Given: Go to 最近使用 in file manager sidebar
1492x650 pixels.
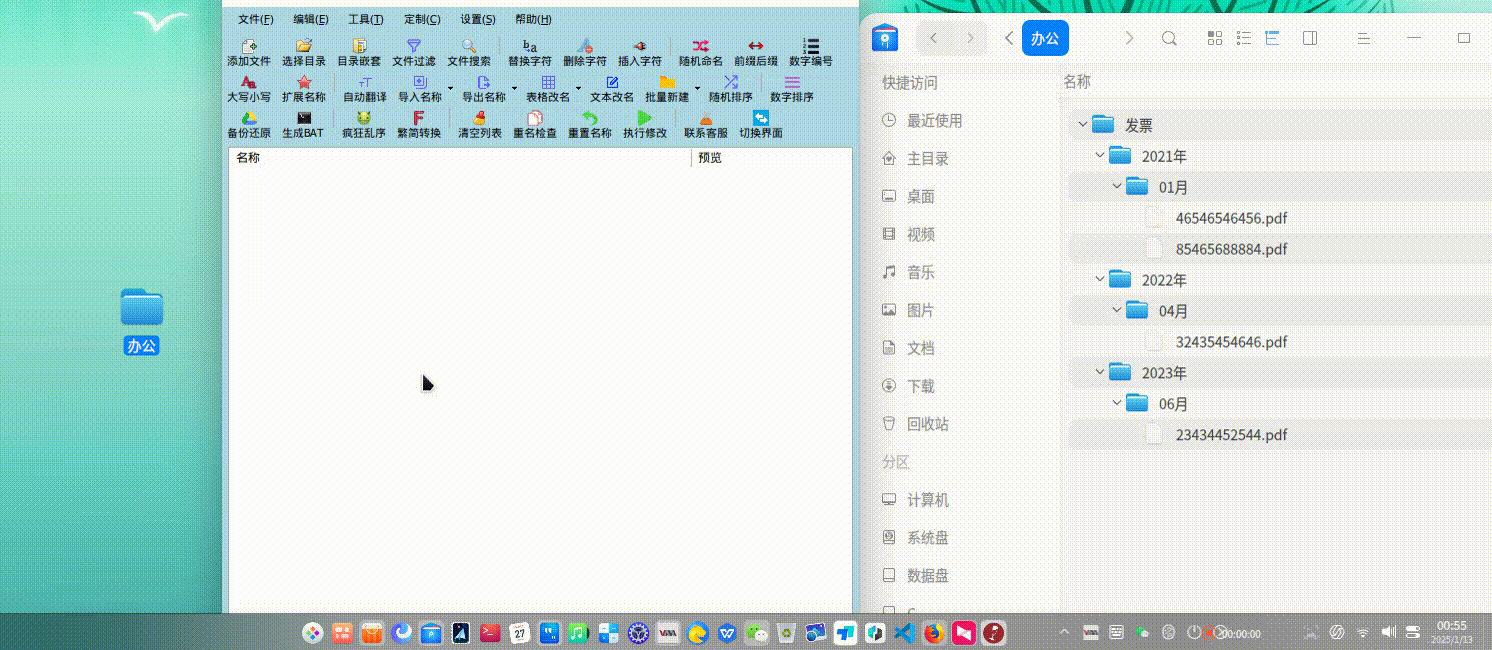Looking at the screenshot, I should (922, 121).
